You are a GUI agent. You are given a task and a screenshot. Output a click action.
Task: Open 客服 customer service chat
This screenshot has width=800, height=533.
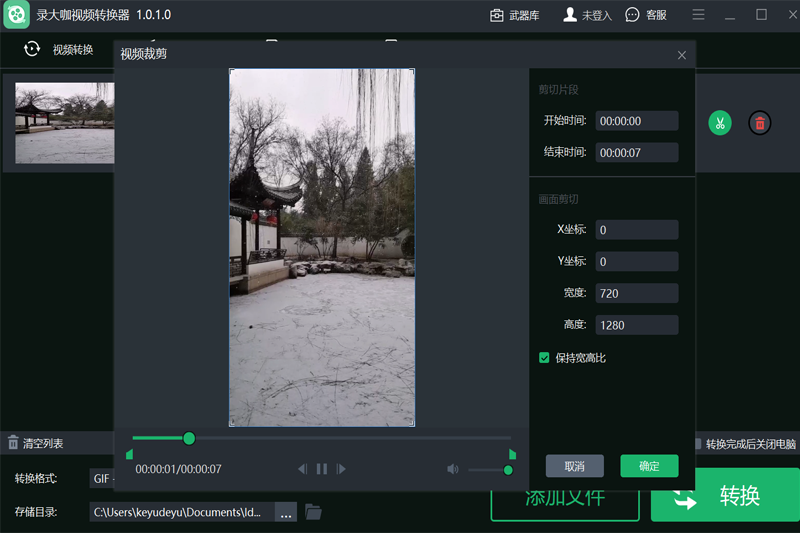click(646, 15)
